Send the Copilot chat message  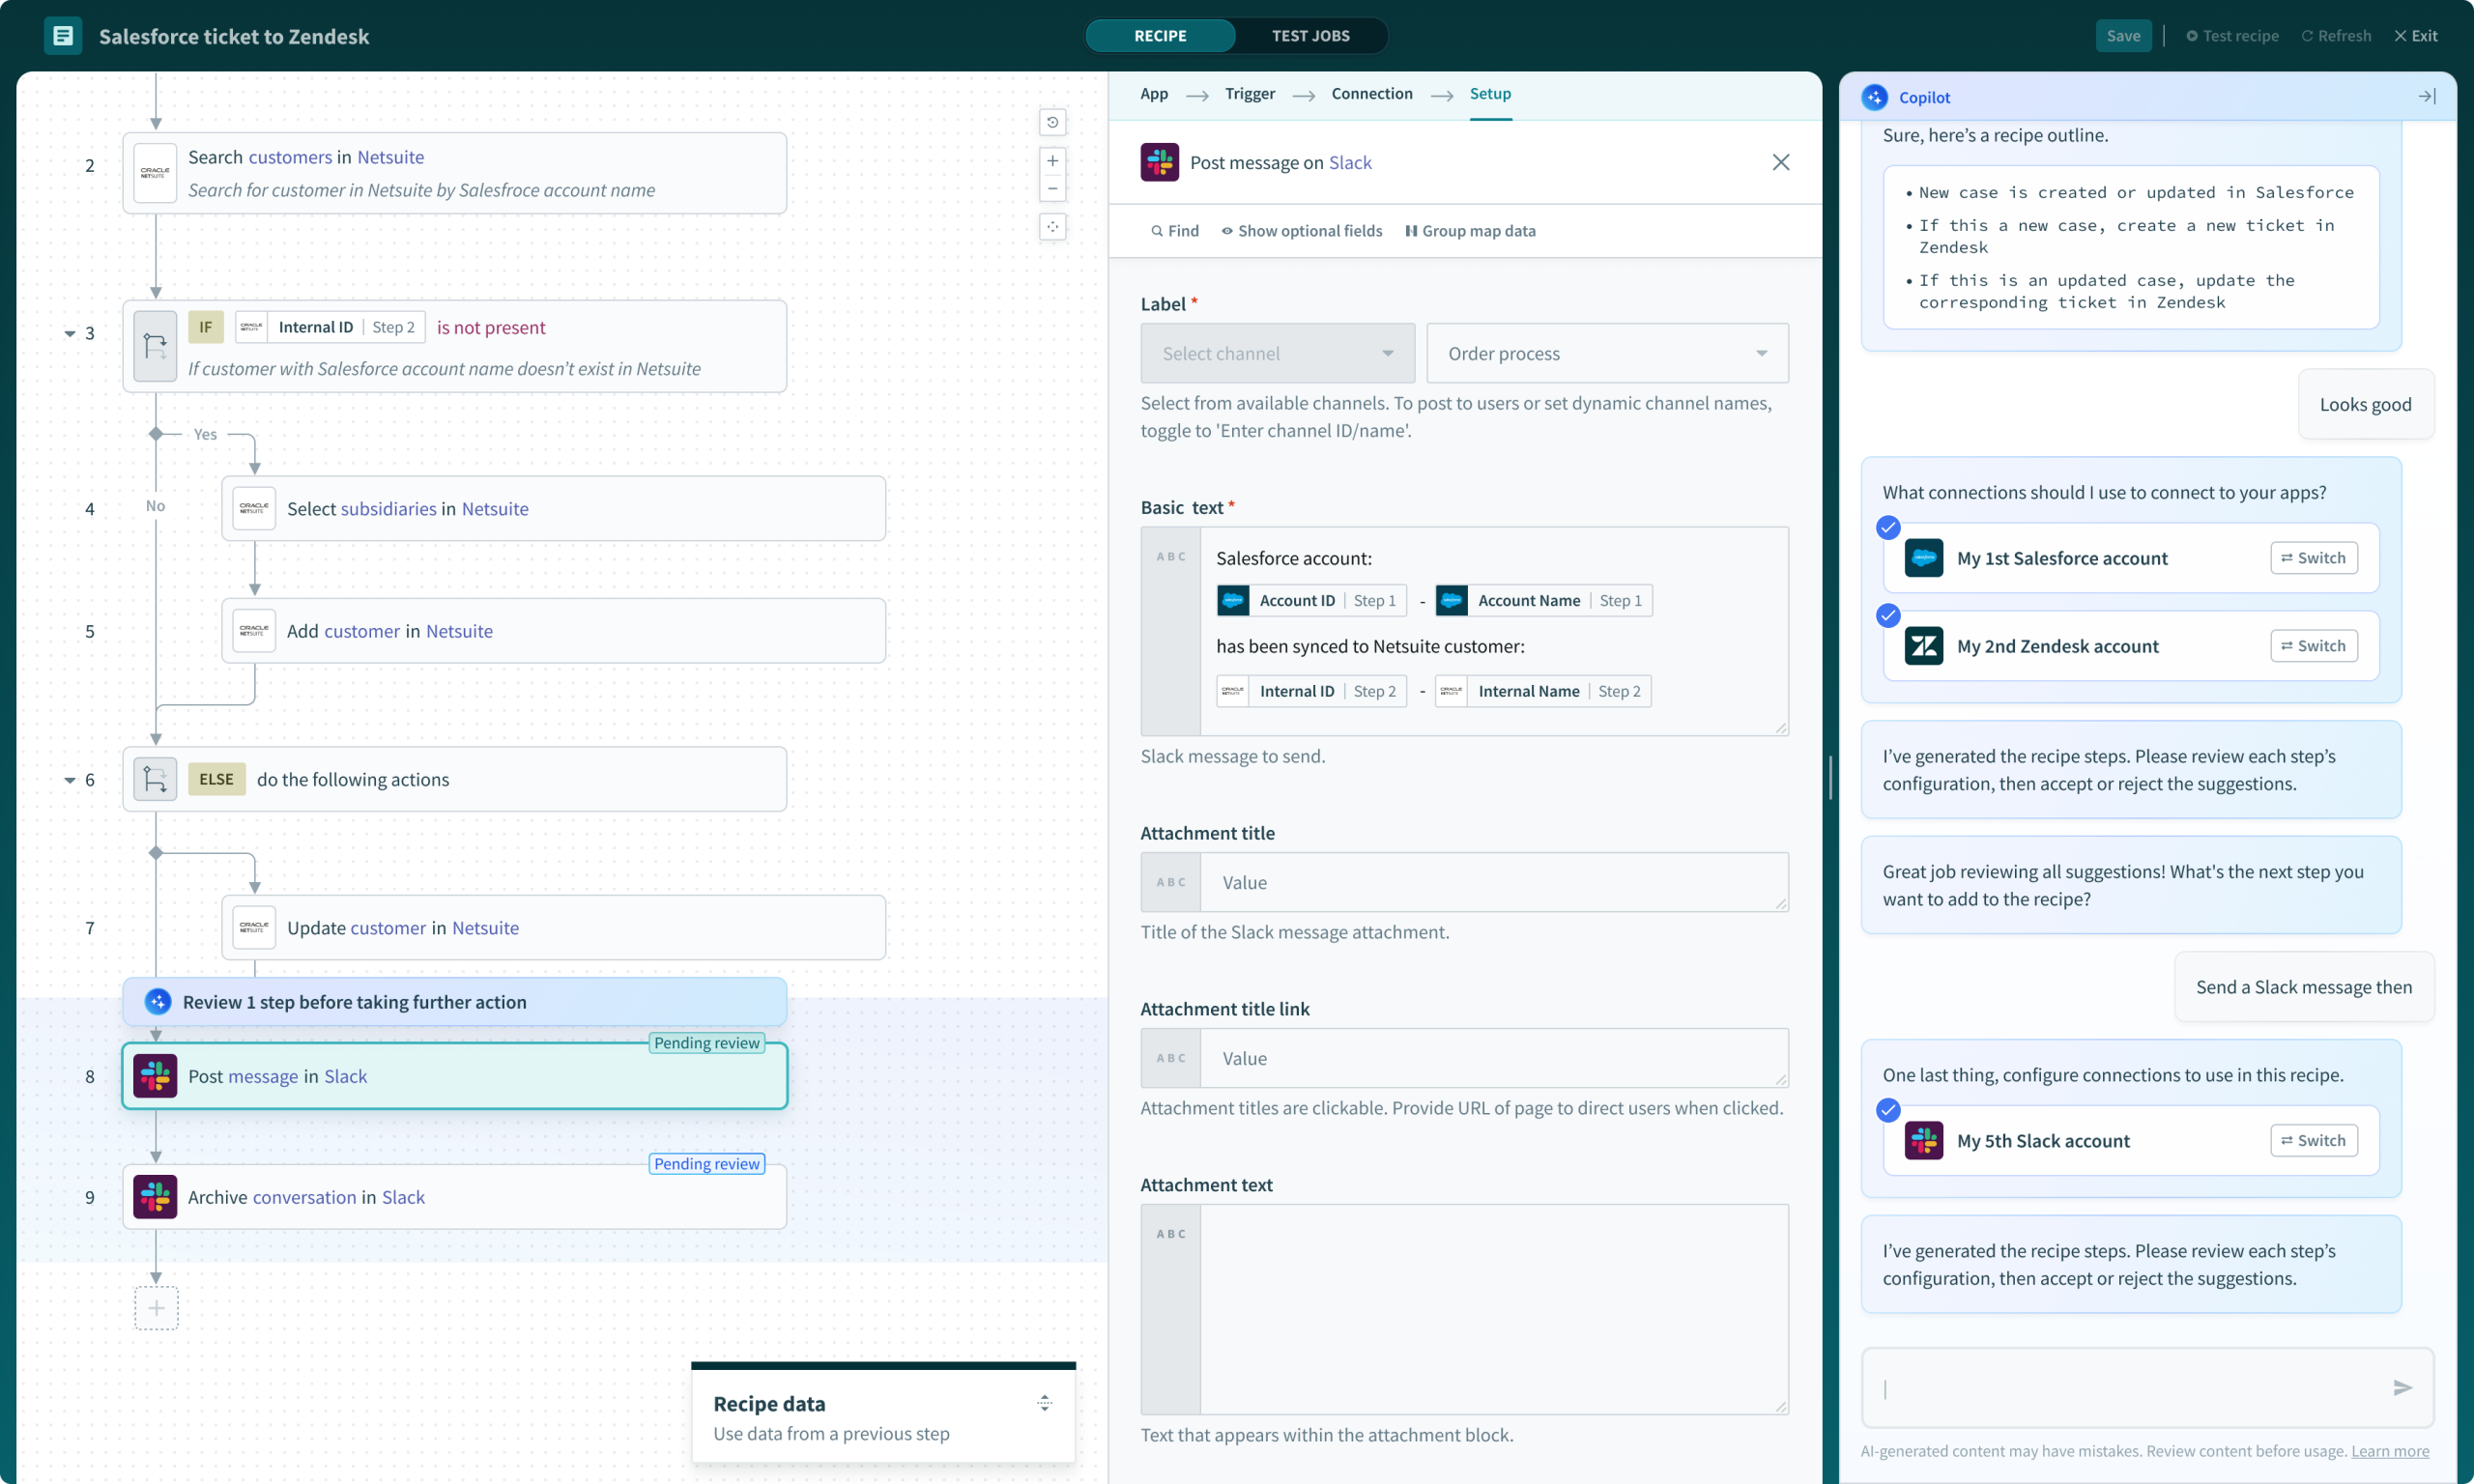click(x=2403, y=1388)
